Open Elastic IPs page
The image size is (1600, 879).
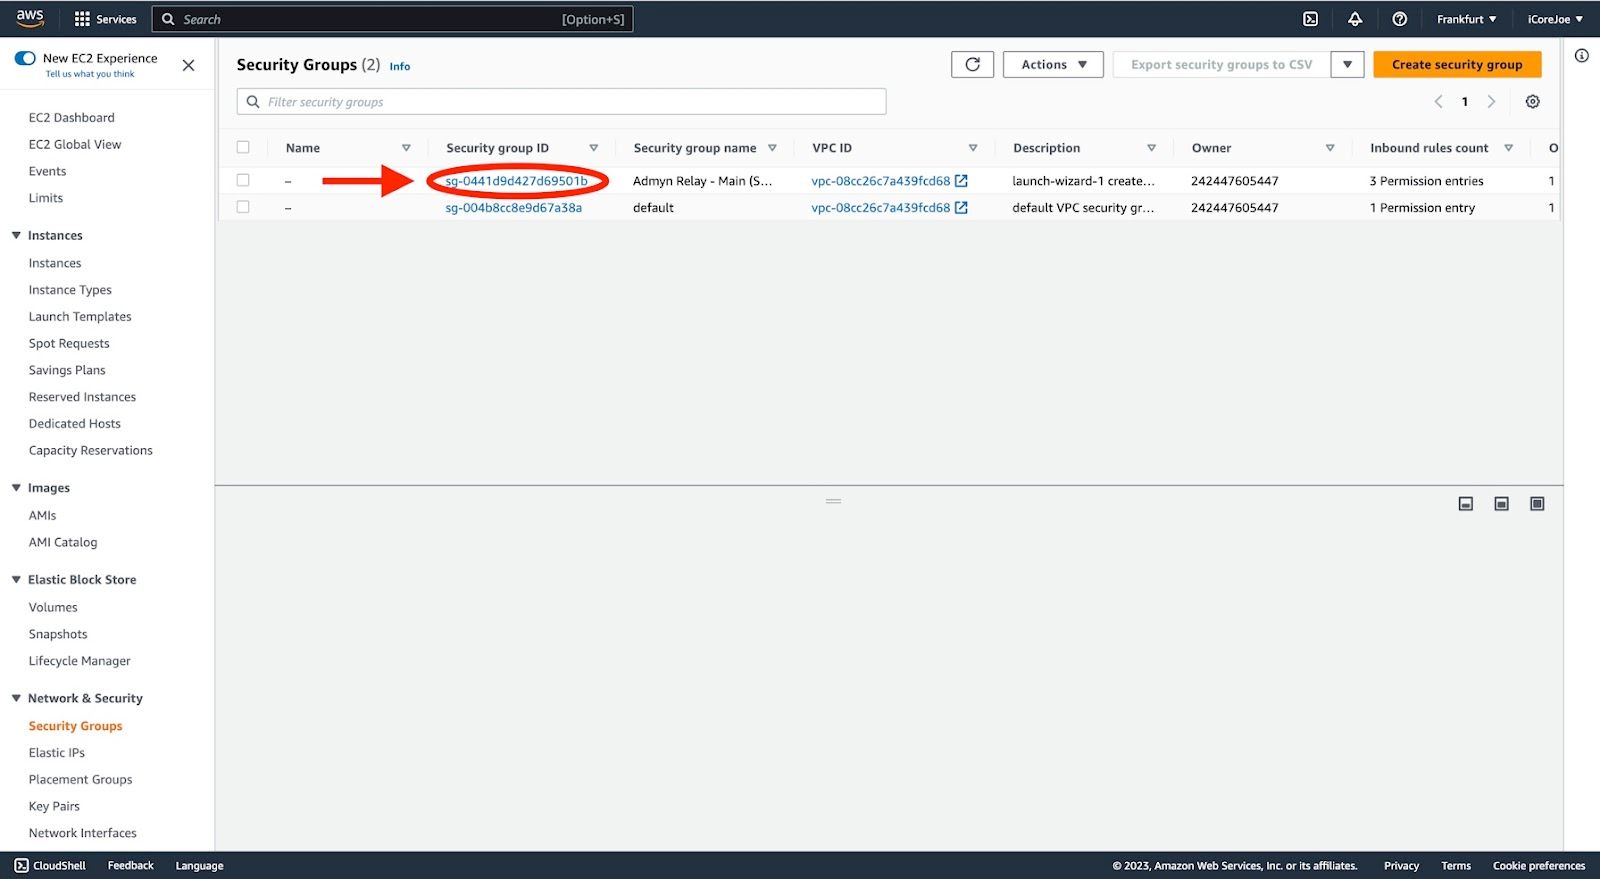tap(57, 753)
